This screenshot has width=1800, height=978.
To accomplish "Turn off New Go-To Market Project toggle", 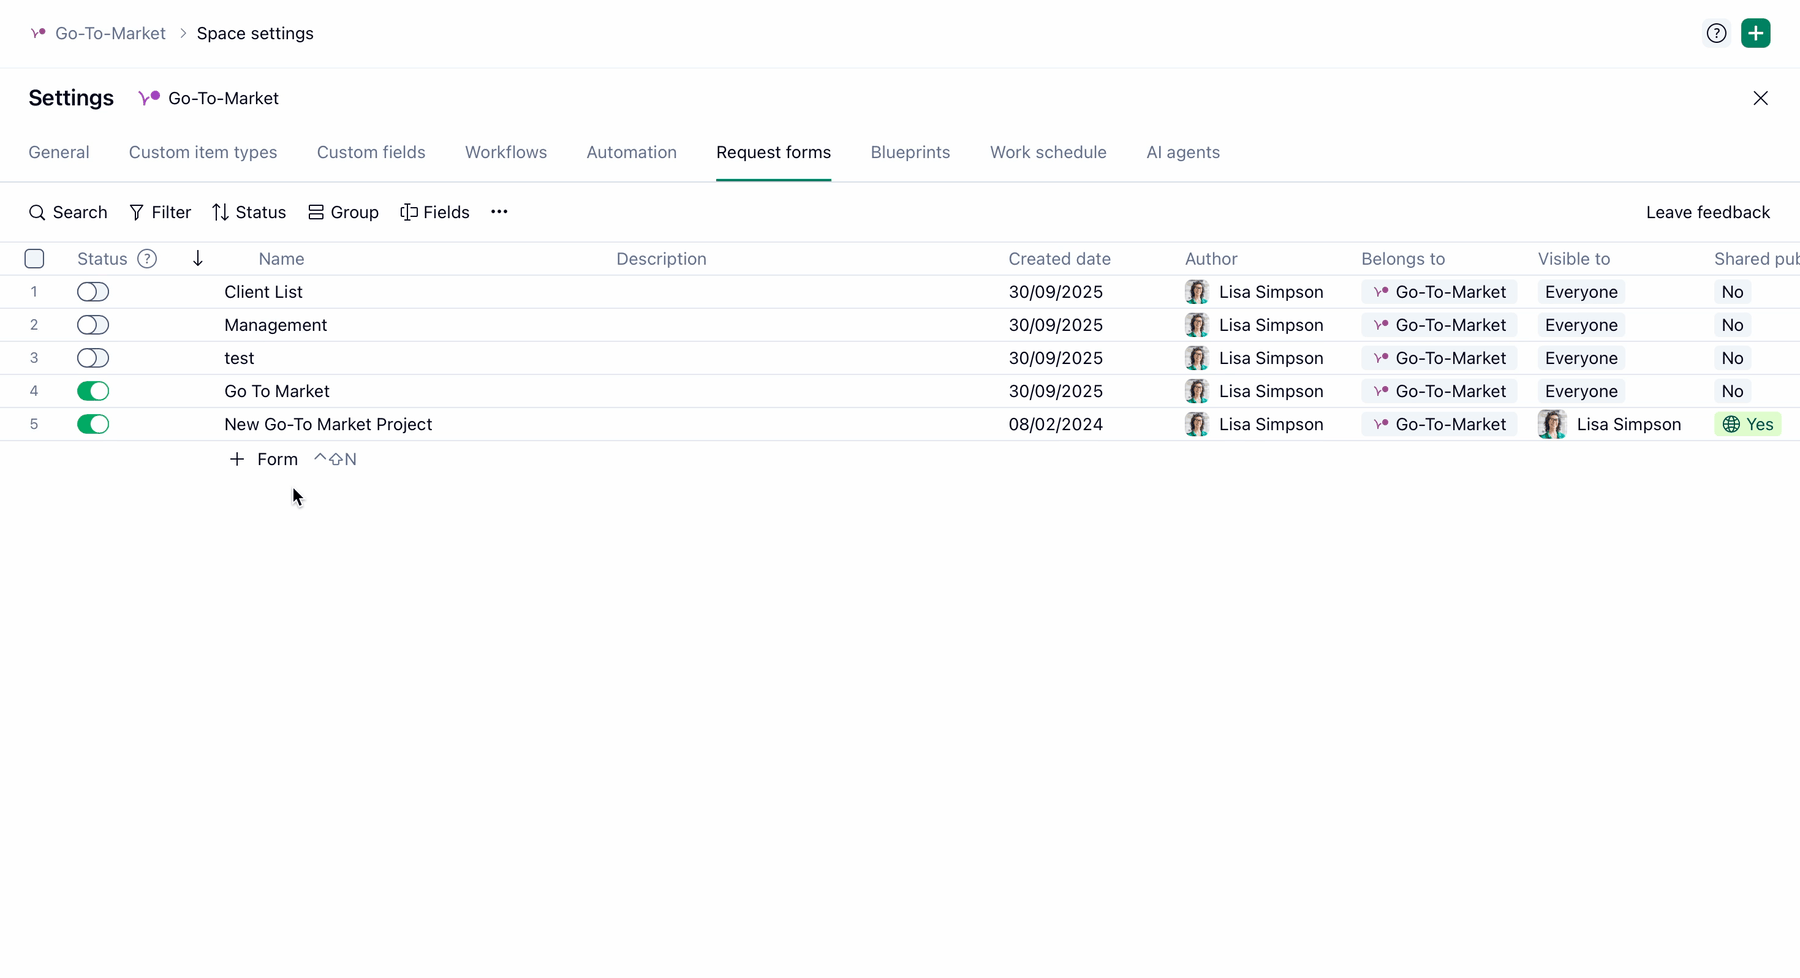I will [x=93, y=424].
